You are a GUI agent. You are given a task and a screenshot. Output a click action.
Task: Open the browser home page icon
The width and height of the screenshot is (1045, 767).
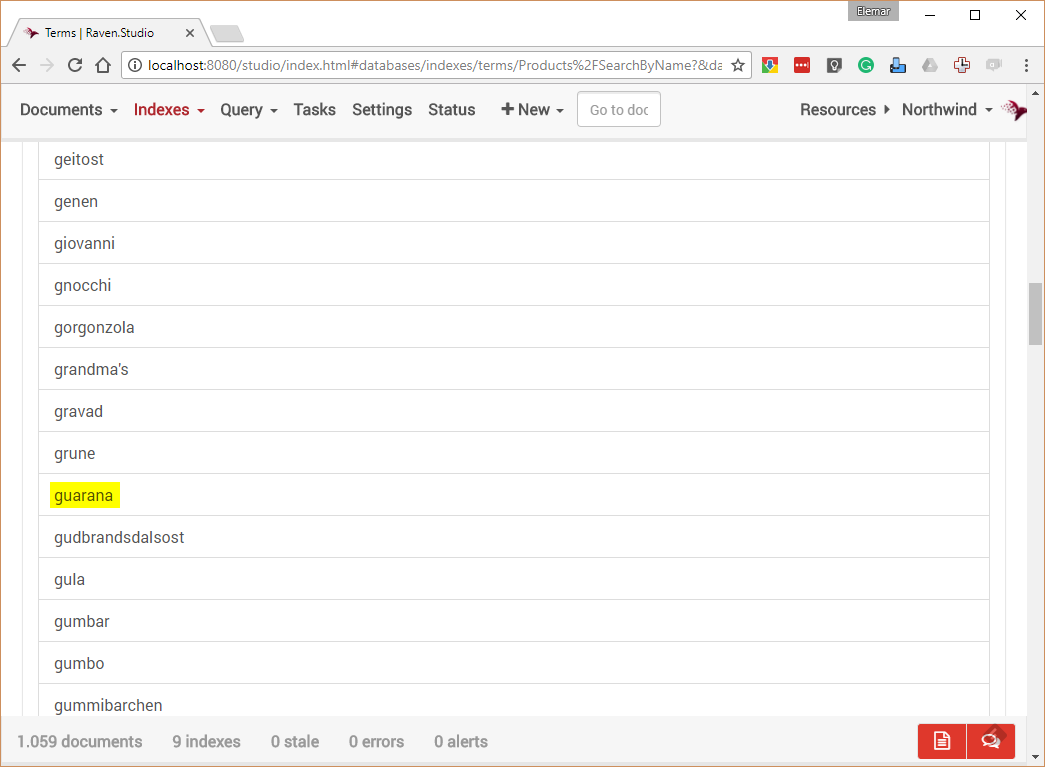tap(103, 65)
